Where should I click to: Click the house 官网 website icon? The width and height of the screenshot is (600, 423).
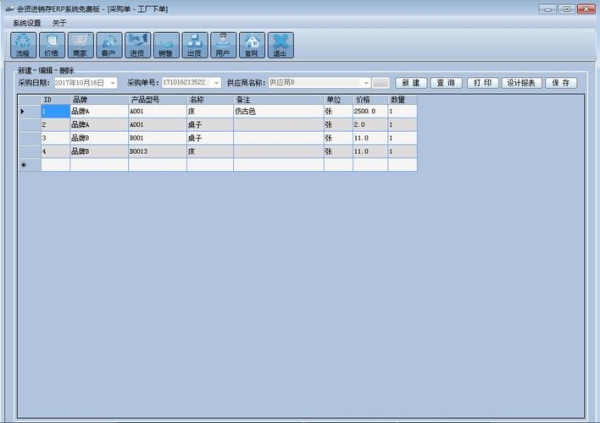coord(252,45)
